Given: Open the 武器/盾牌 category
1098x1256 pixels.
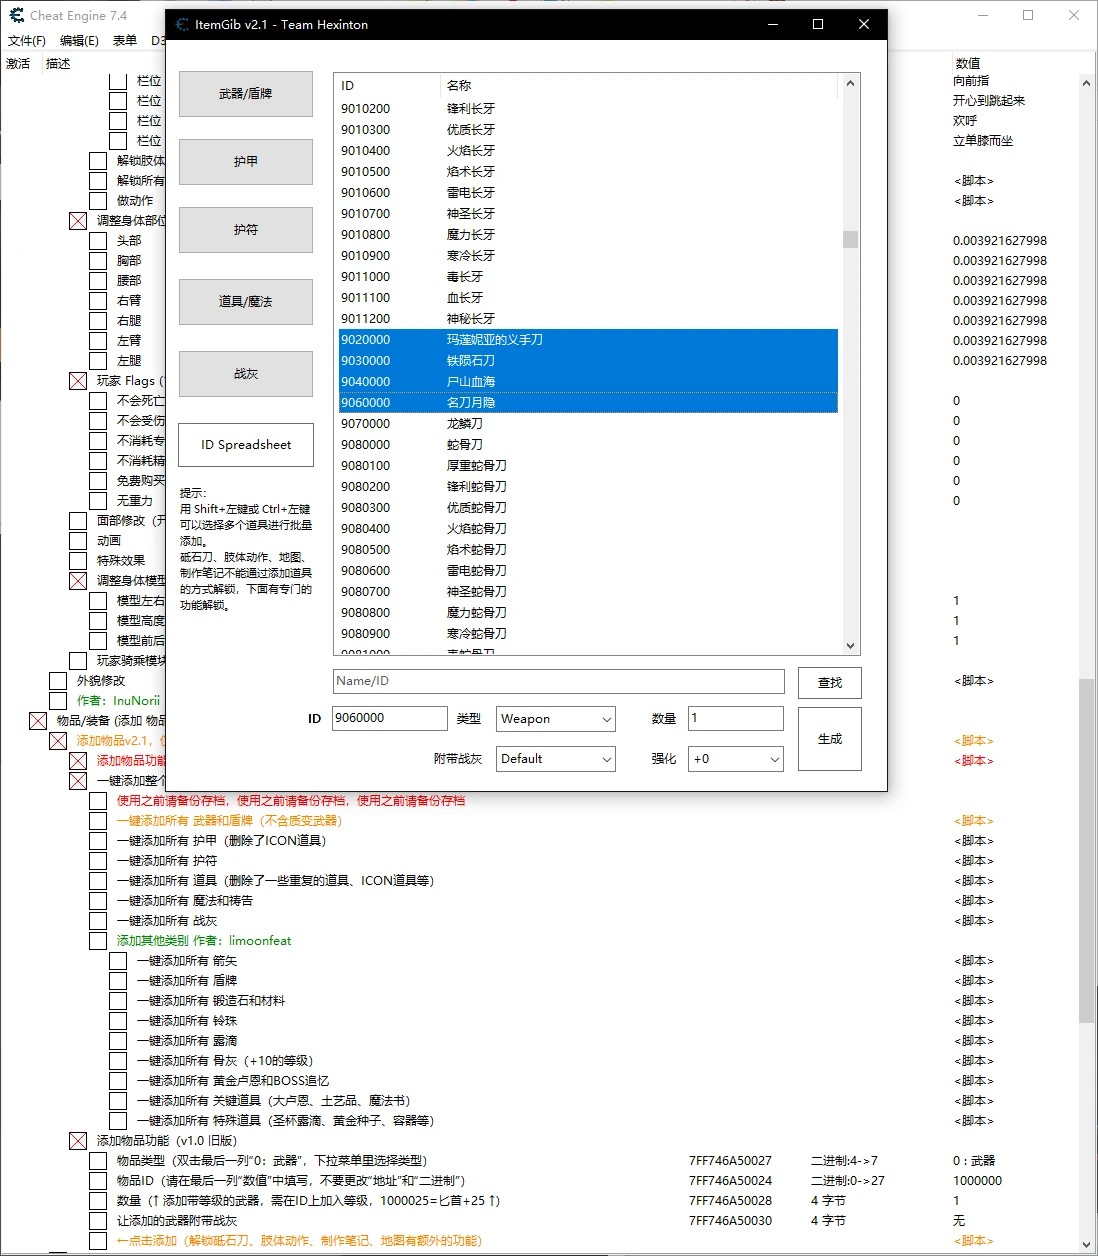Looking at the screenshot, I should pyautogui.click(x=246, y=94).
